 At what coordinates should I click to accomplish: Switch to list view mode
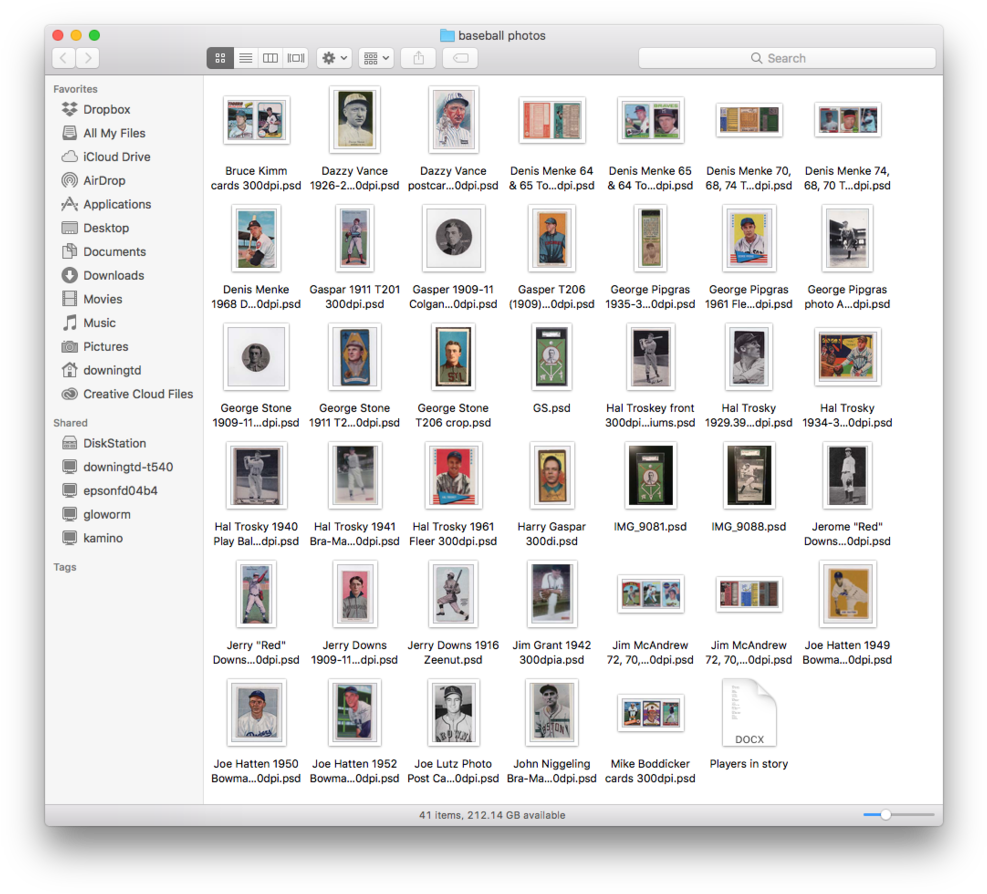[x=245, y=59]
